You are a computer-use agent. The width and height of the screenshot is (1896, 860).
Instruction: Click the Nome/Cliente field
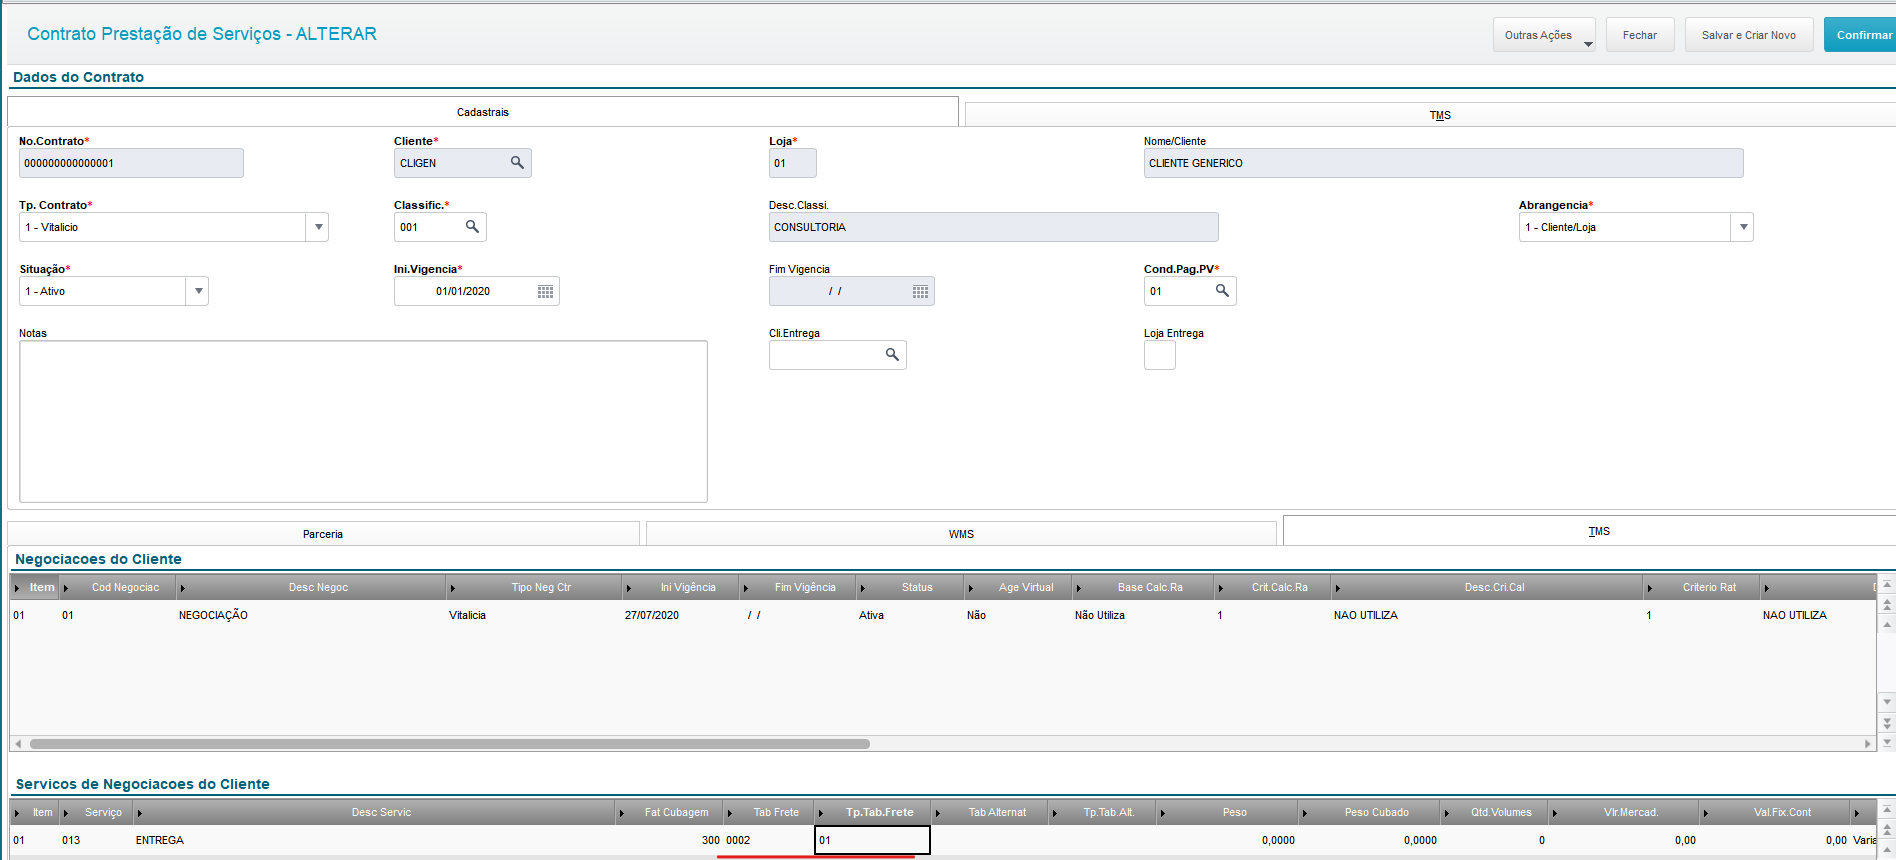[1443, 163]
